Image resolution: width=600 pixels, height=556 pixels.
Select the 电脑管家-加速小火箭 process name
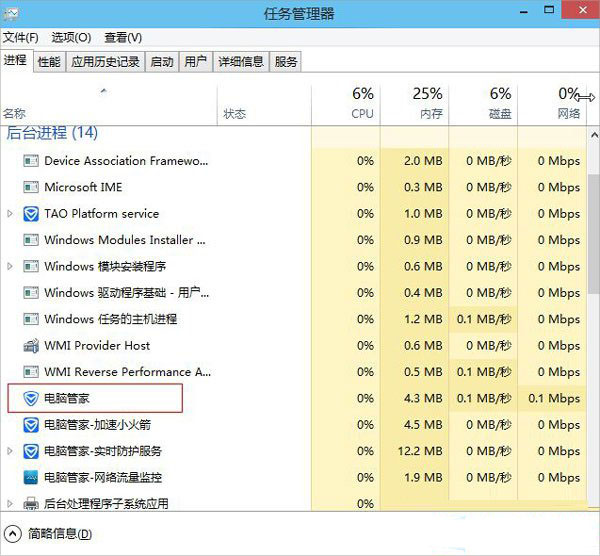pos(98,425)
